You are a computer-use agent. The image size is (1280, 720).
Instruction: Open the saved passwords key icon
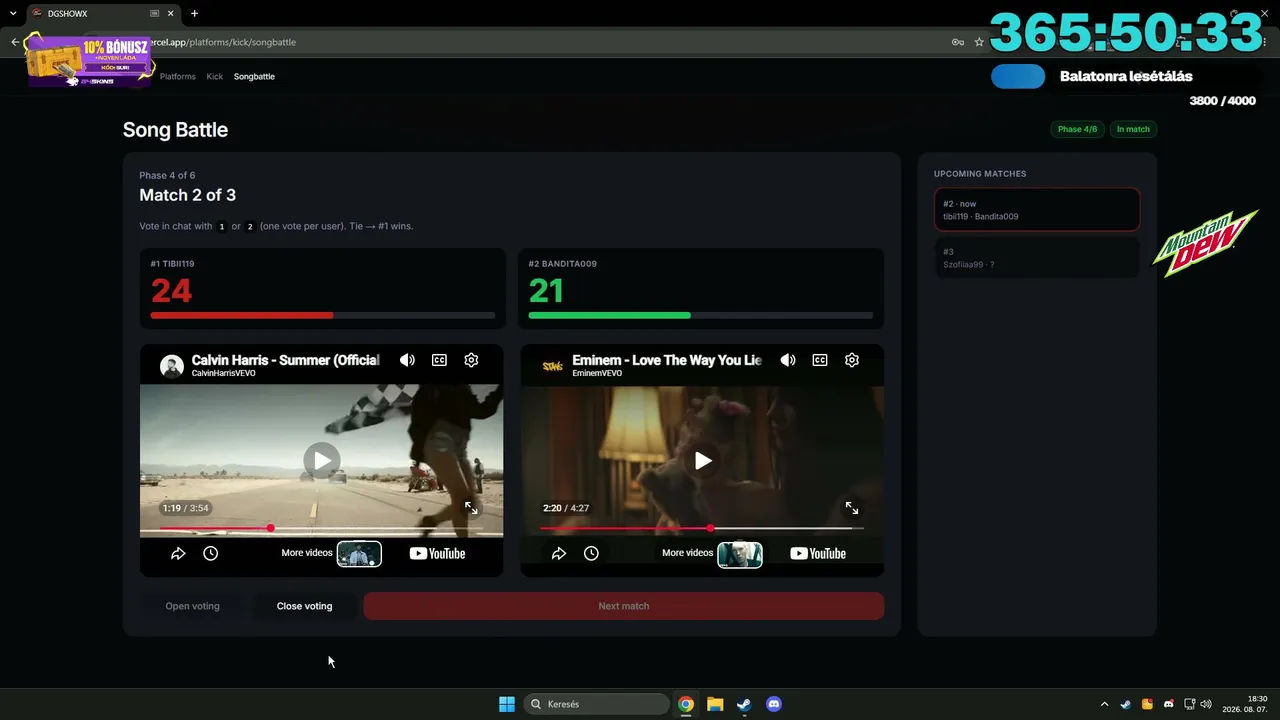[957, 42]
